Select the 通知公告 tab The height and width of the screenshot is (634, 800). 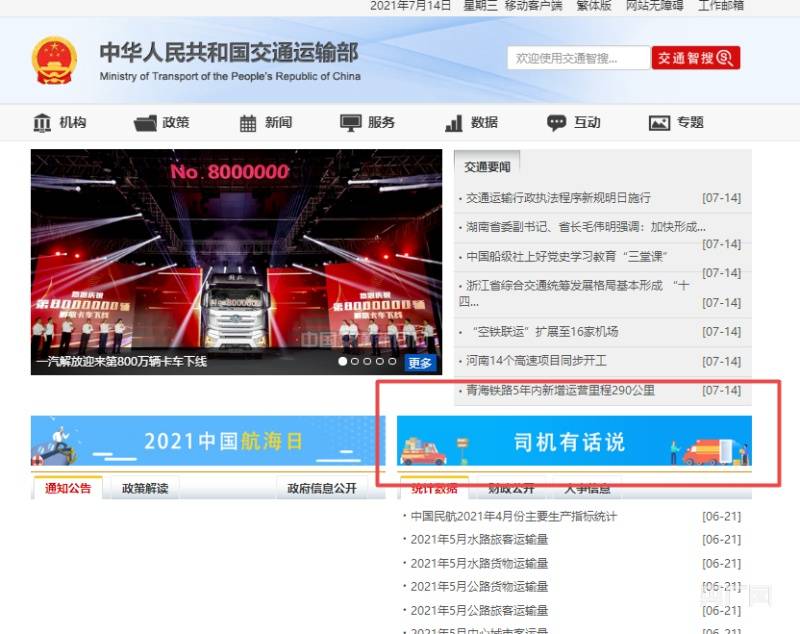(x=67, y=488)
